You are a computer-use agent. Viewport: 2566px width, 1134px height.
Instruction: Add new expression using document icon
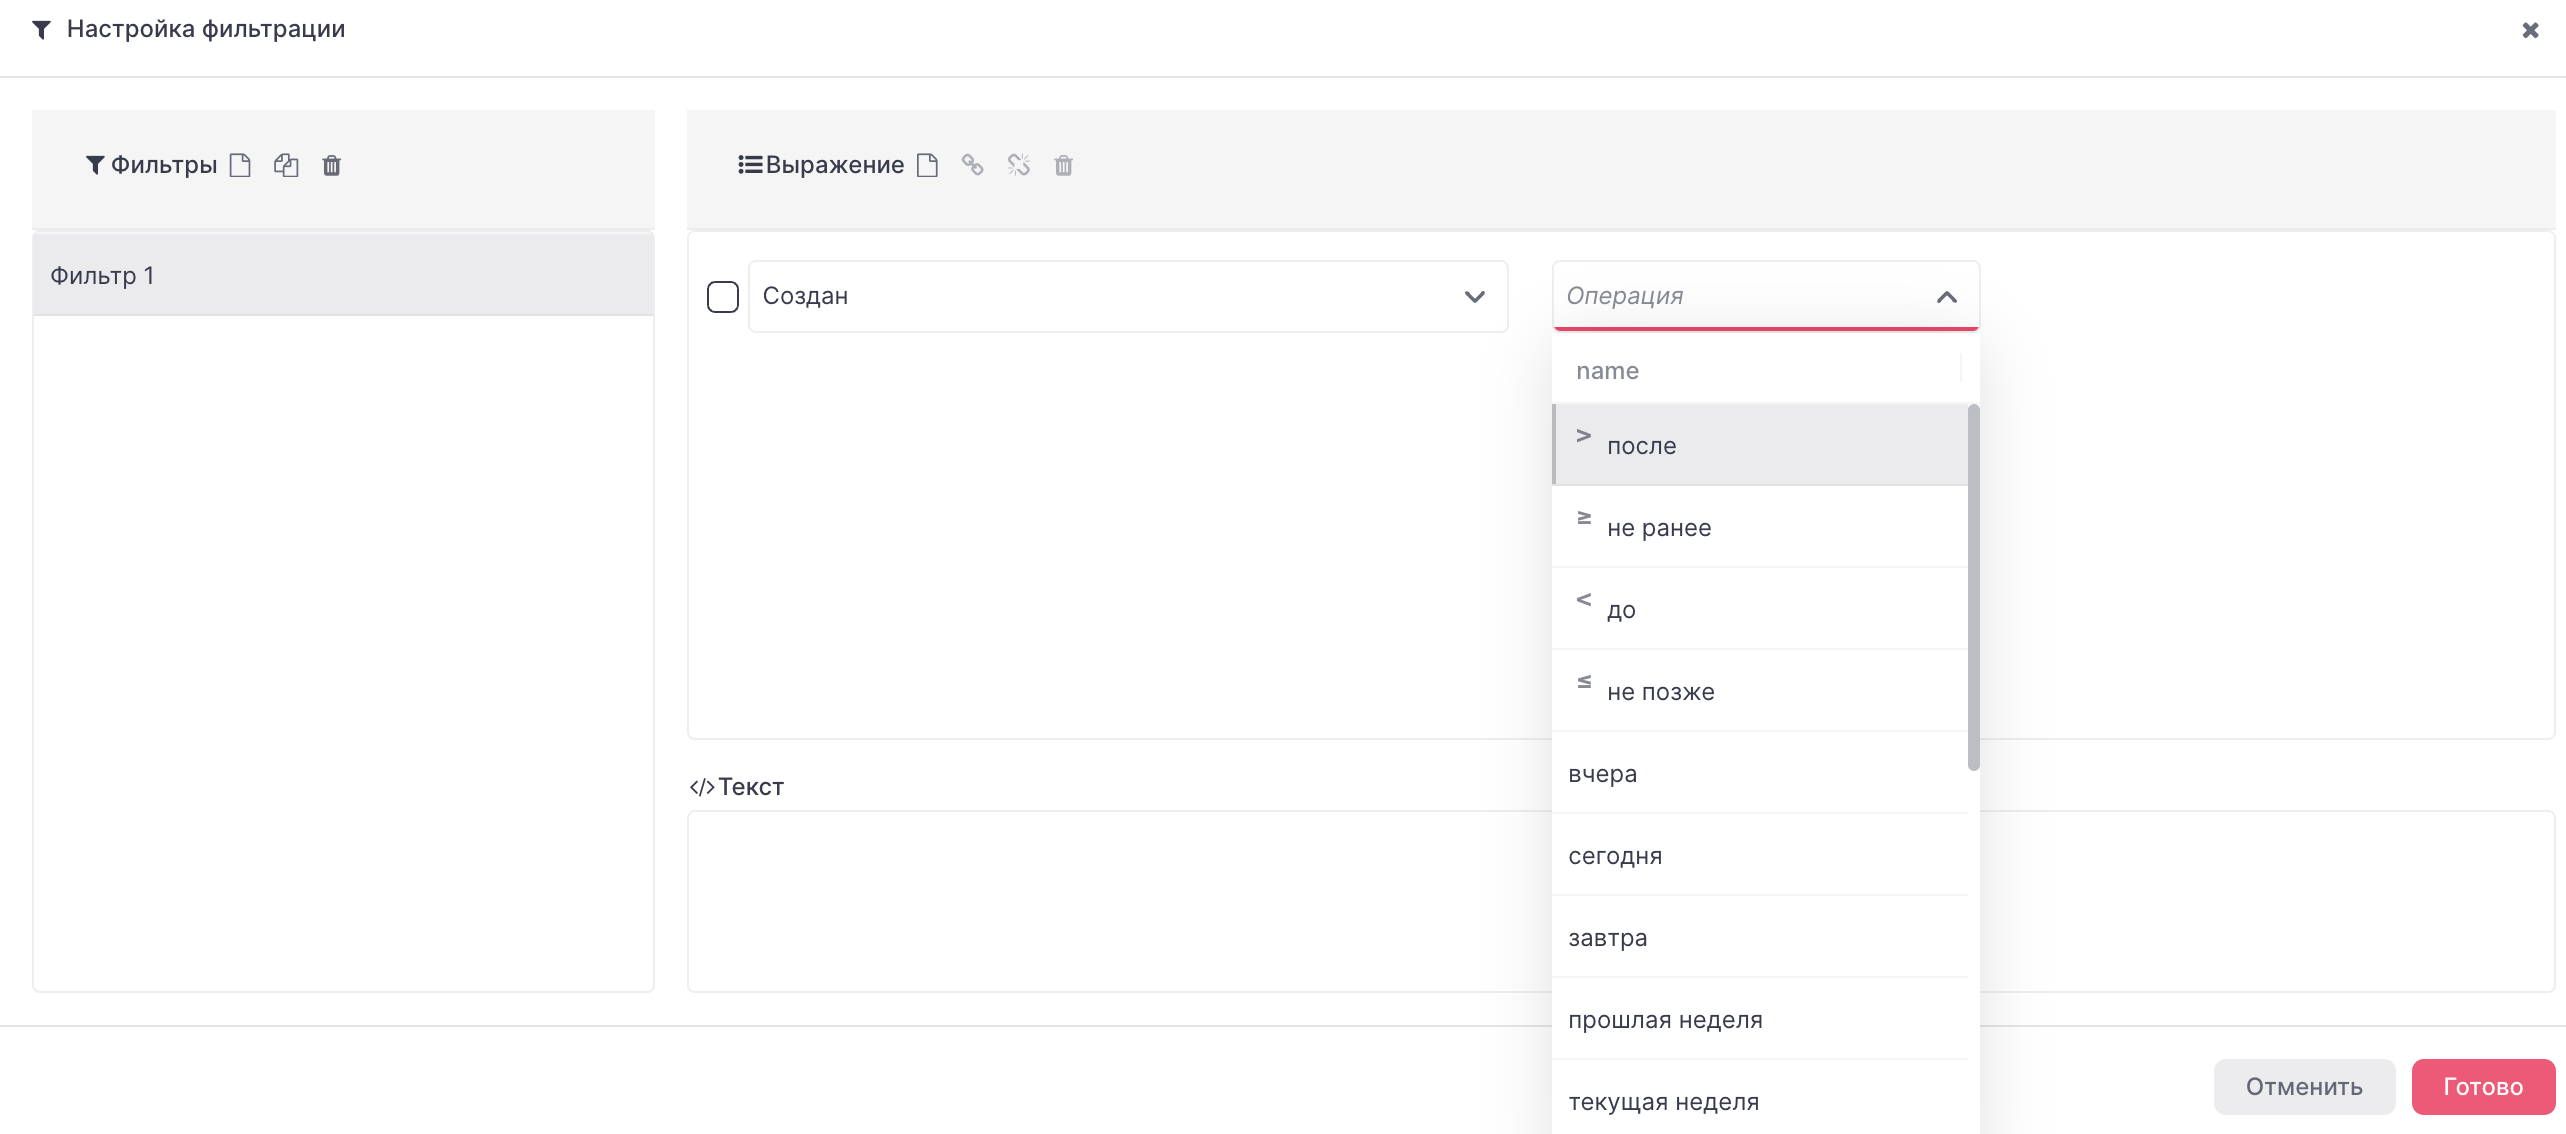928,165
